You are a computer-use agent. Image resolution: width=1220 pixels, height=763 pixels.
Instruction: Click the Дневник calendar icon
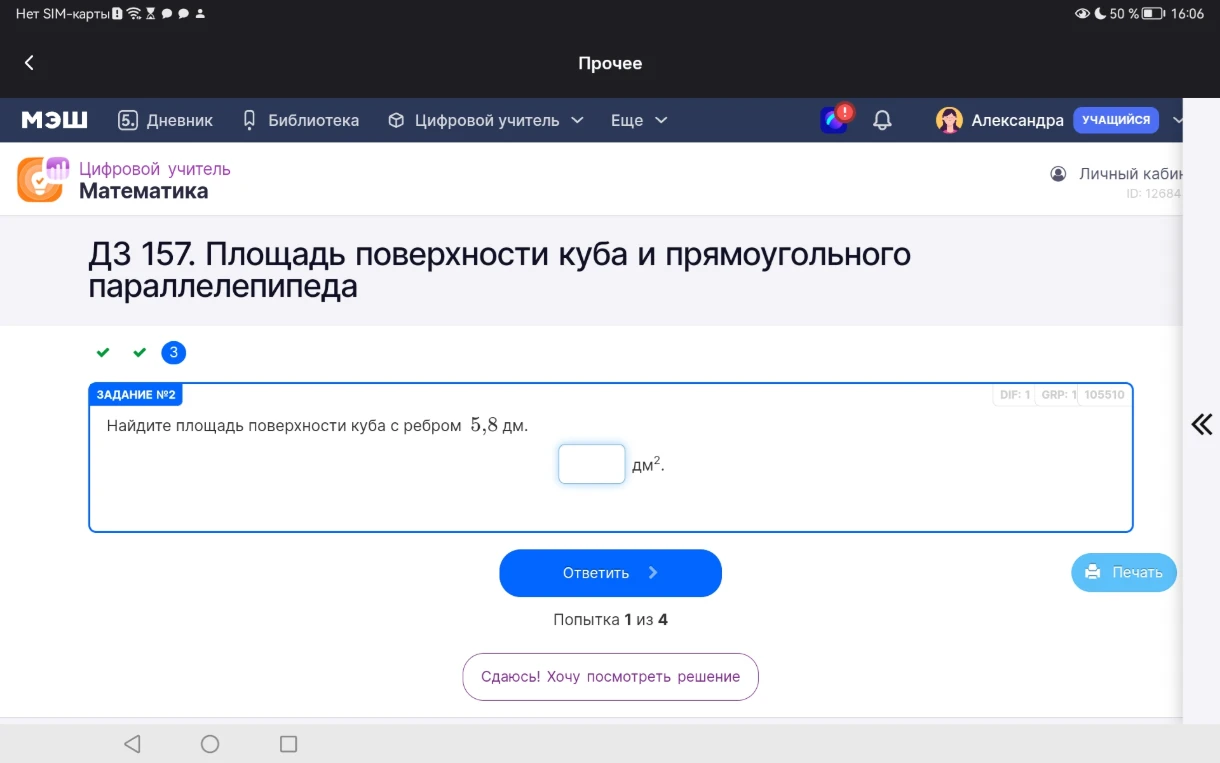(x=128, y=120)
